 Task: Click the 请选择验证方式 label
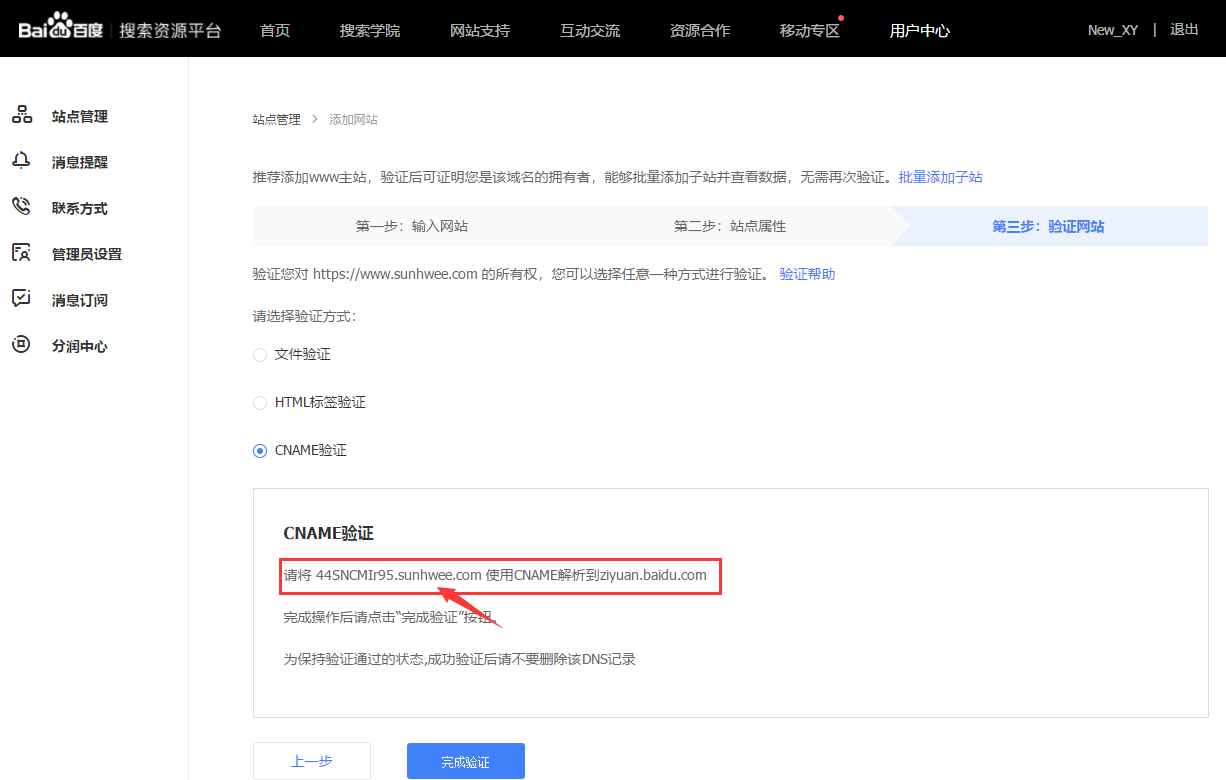304,316
